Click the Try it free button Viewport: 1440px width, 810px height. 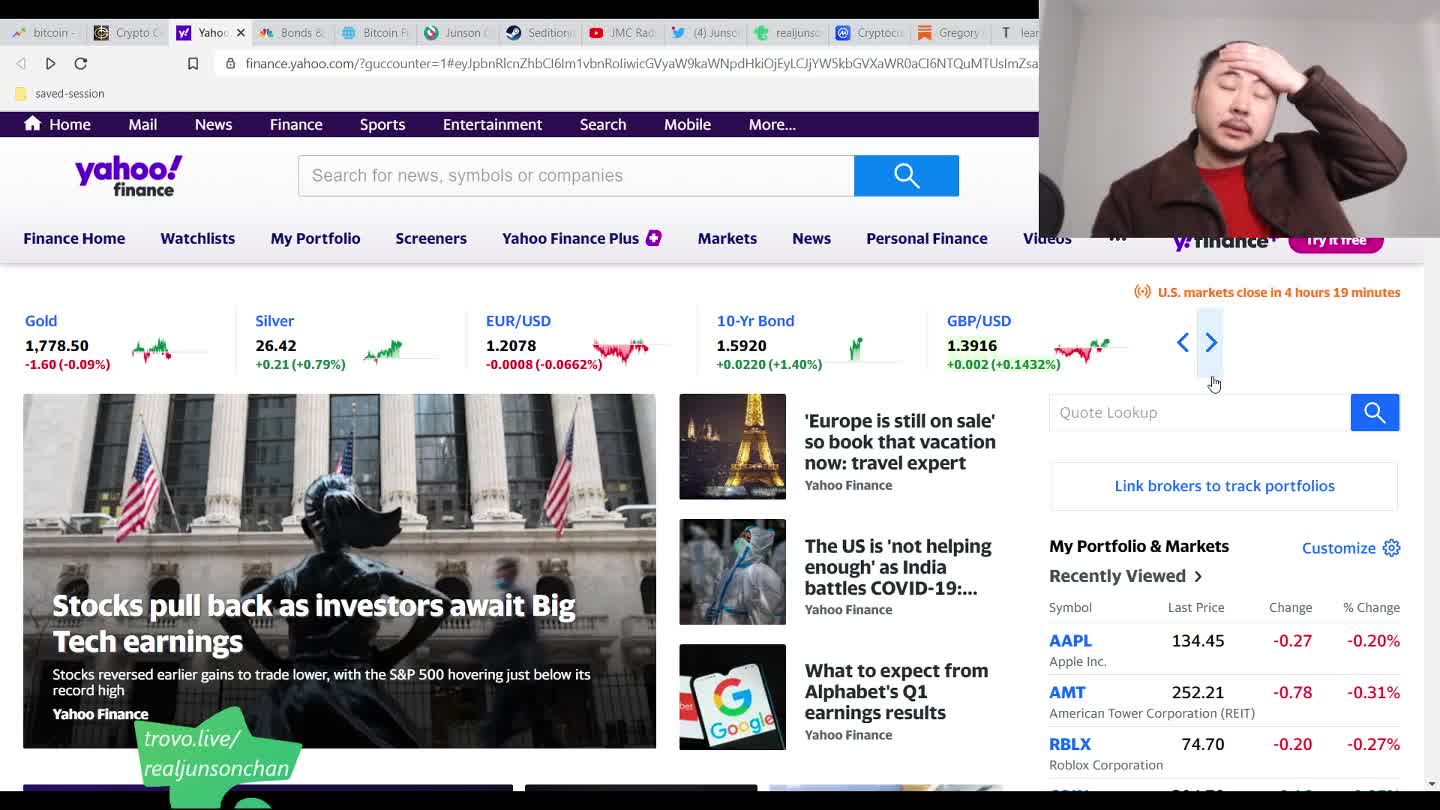click(x=1336, y=242)
